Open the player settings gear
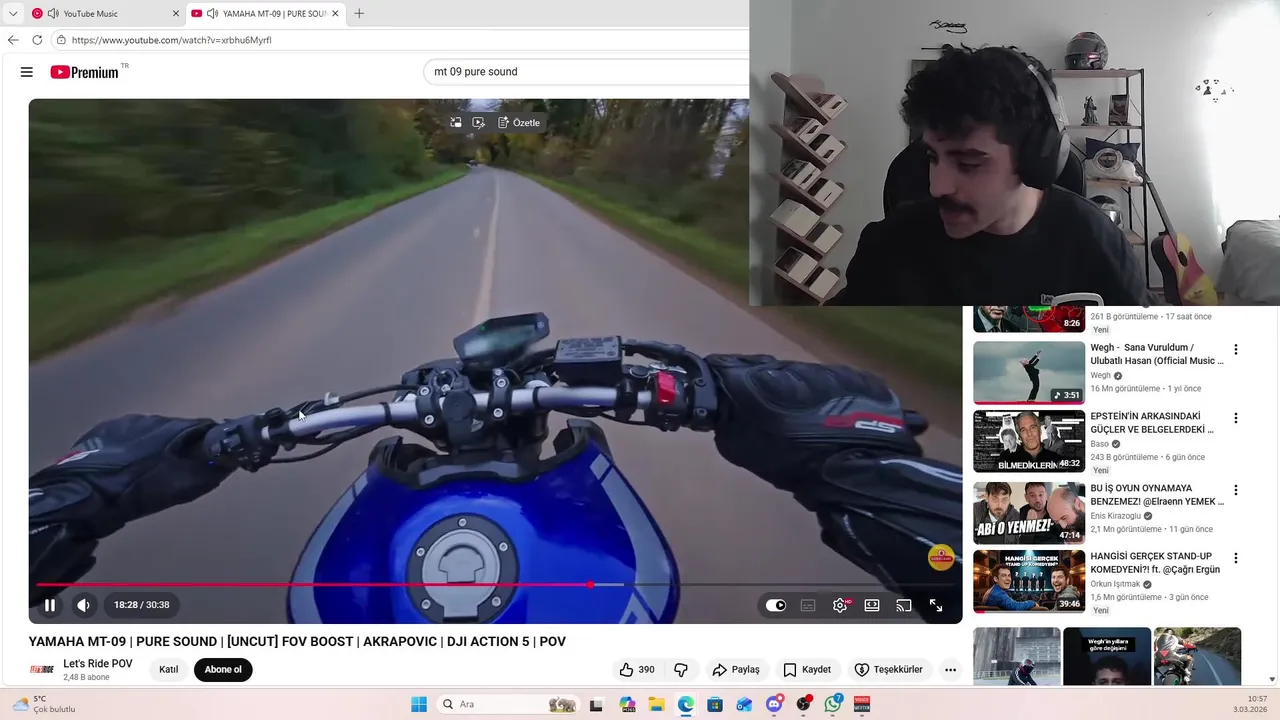 point(840,605)
